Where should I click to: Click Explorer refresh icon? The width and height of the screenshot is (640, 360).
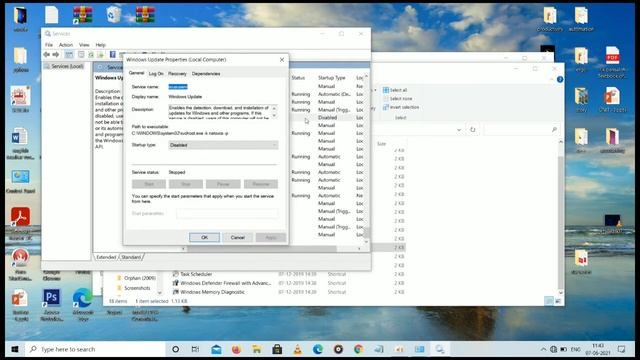473,129
